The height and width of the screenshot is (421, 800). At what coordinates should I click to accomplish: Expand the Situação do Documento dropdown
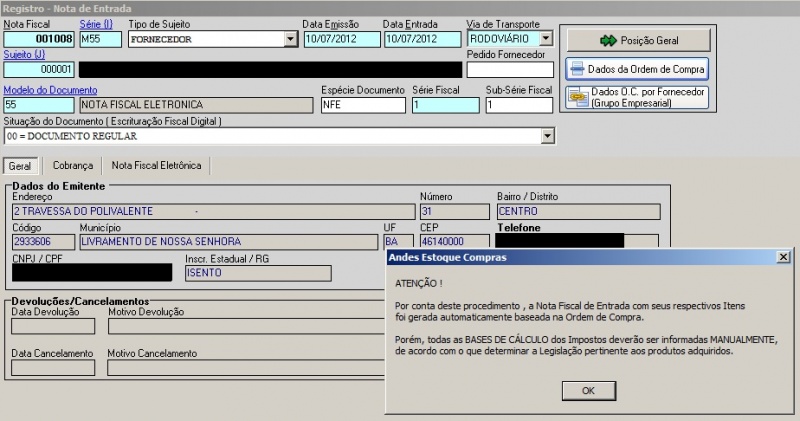tap(547, 136)
